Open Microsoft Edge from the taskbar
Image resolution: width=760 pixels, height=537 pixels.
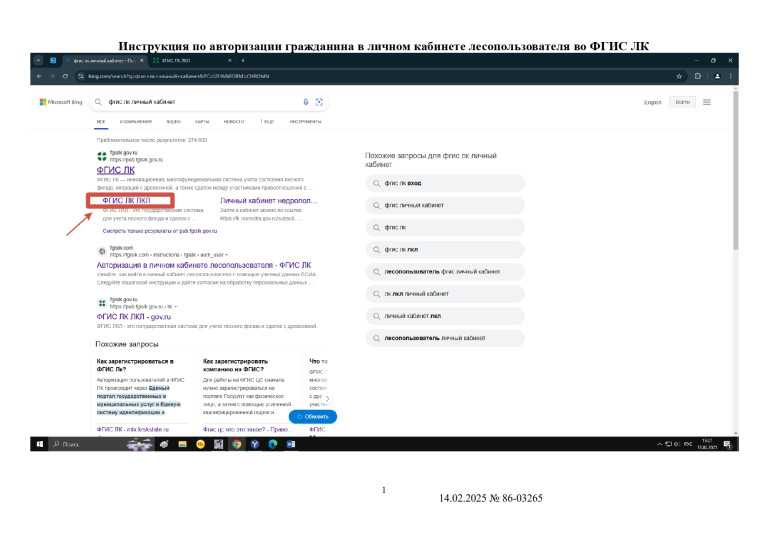(273, 444)
